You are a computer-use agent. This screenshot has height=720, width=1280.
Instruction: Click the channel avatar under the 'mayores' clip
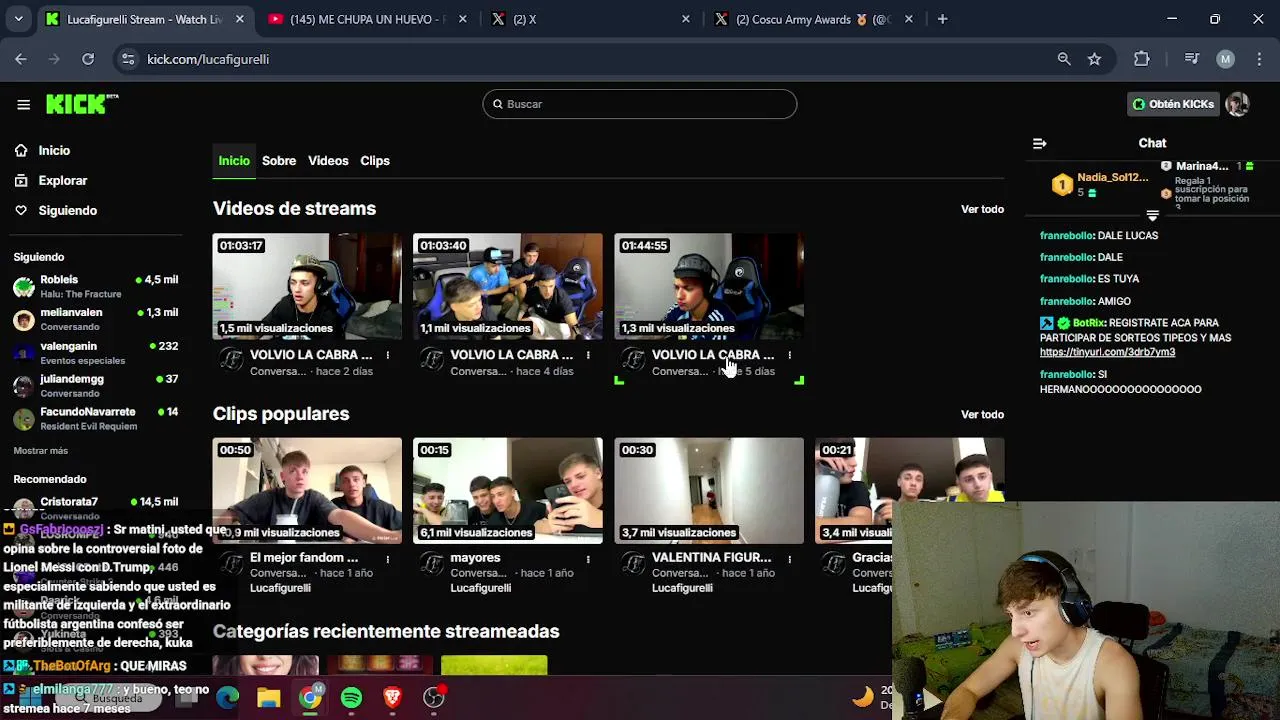[432, 565]
